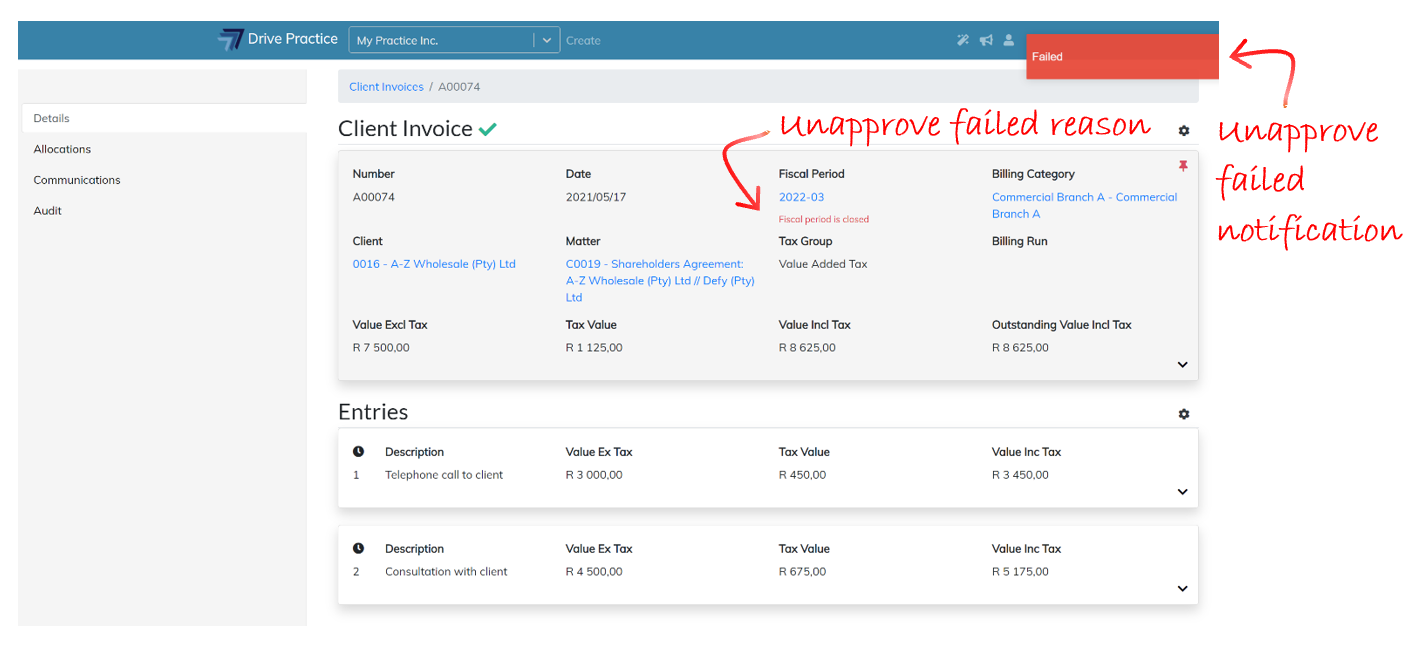This screenshot has width=1407, height=649.
Task: Open the My Practice Inc. dropdown
Action: tap(546, 41)
